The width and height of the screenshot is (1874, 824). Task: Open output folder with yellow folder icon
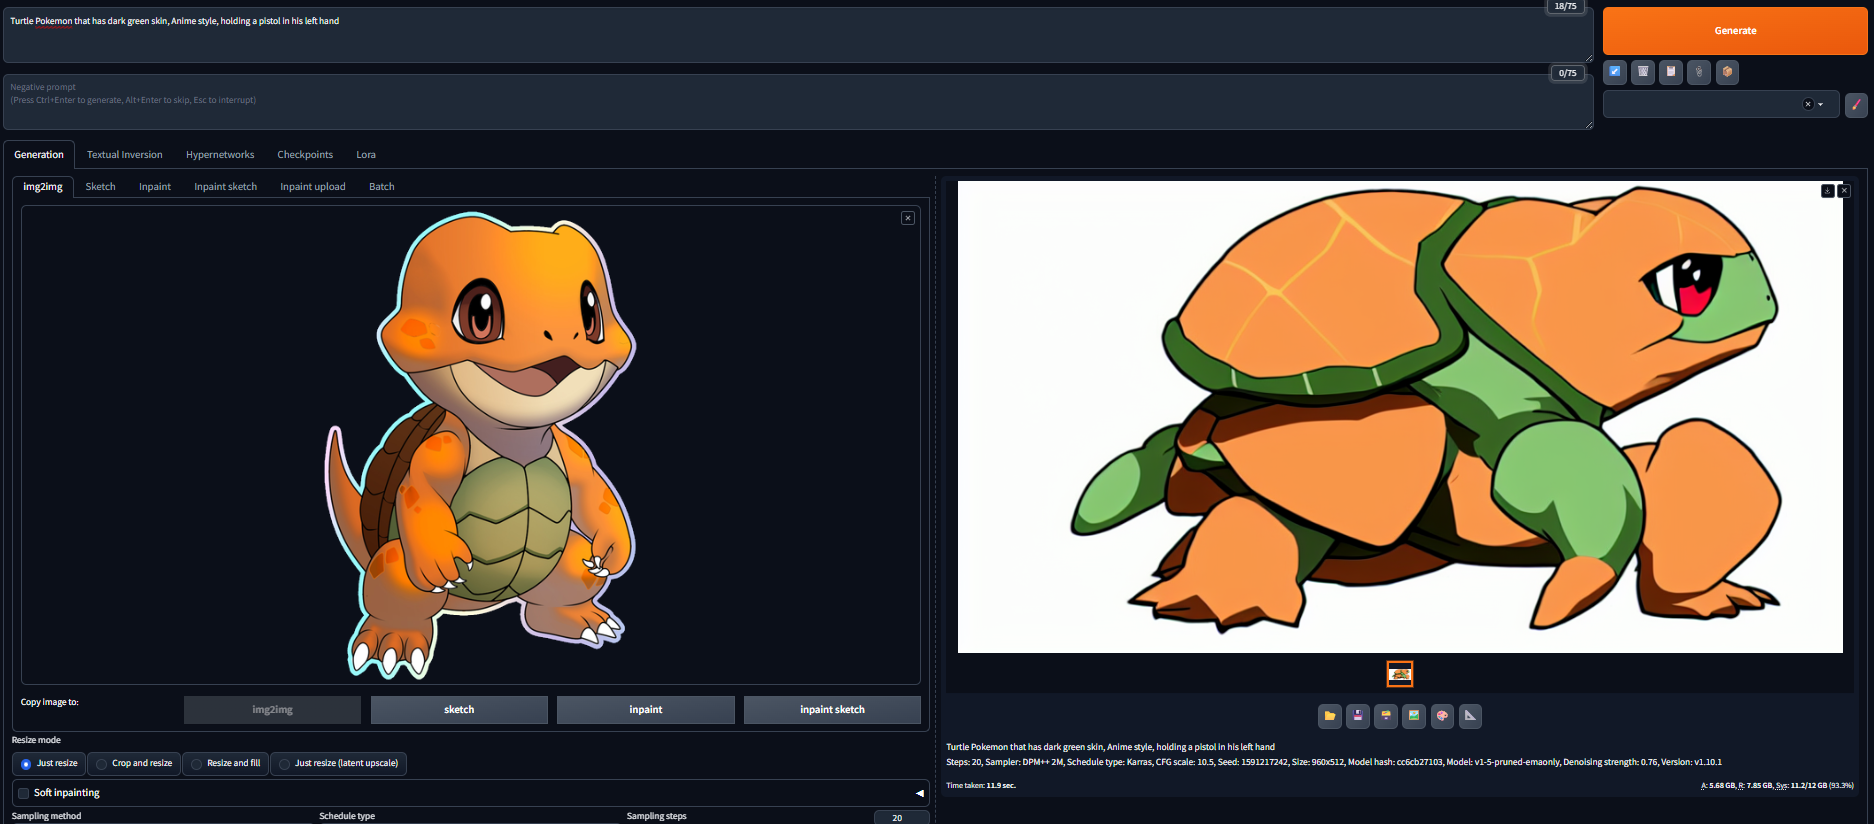click(1329, 715)
